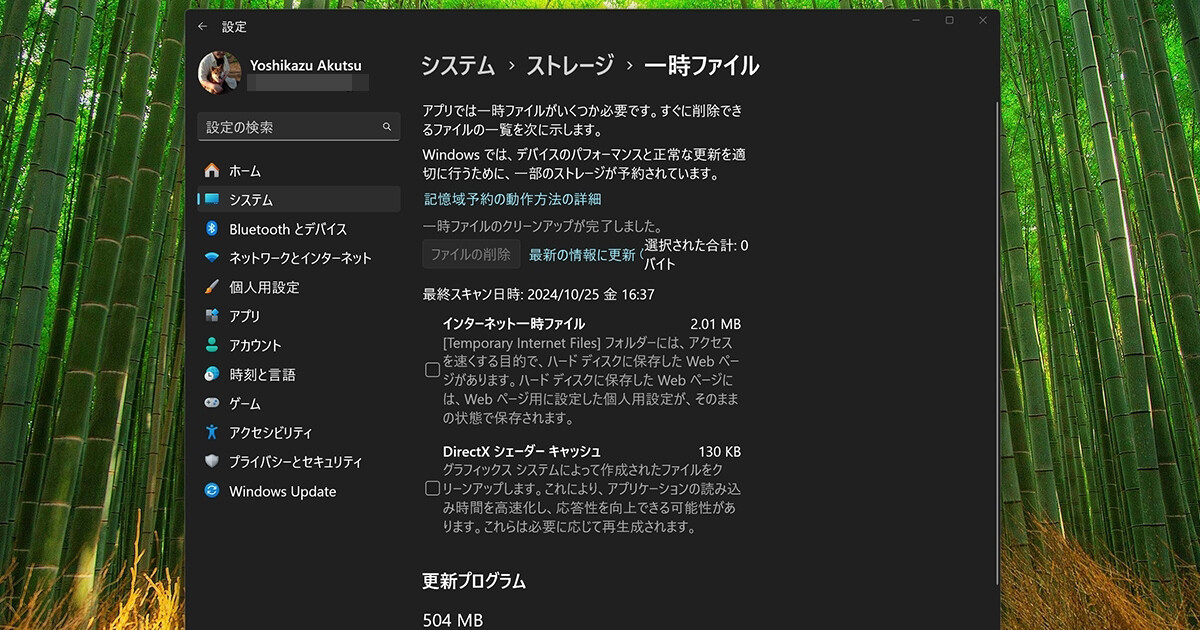Viewport: 1200px width, 630px height.
Task: Click ストレージ in the breadcrumb
Action: click(570, 66)
